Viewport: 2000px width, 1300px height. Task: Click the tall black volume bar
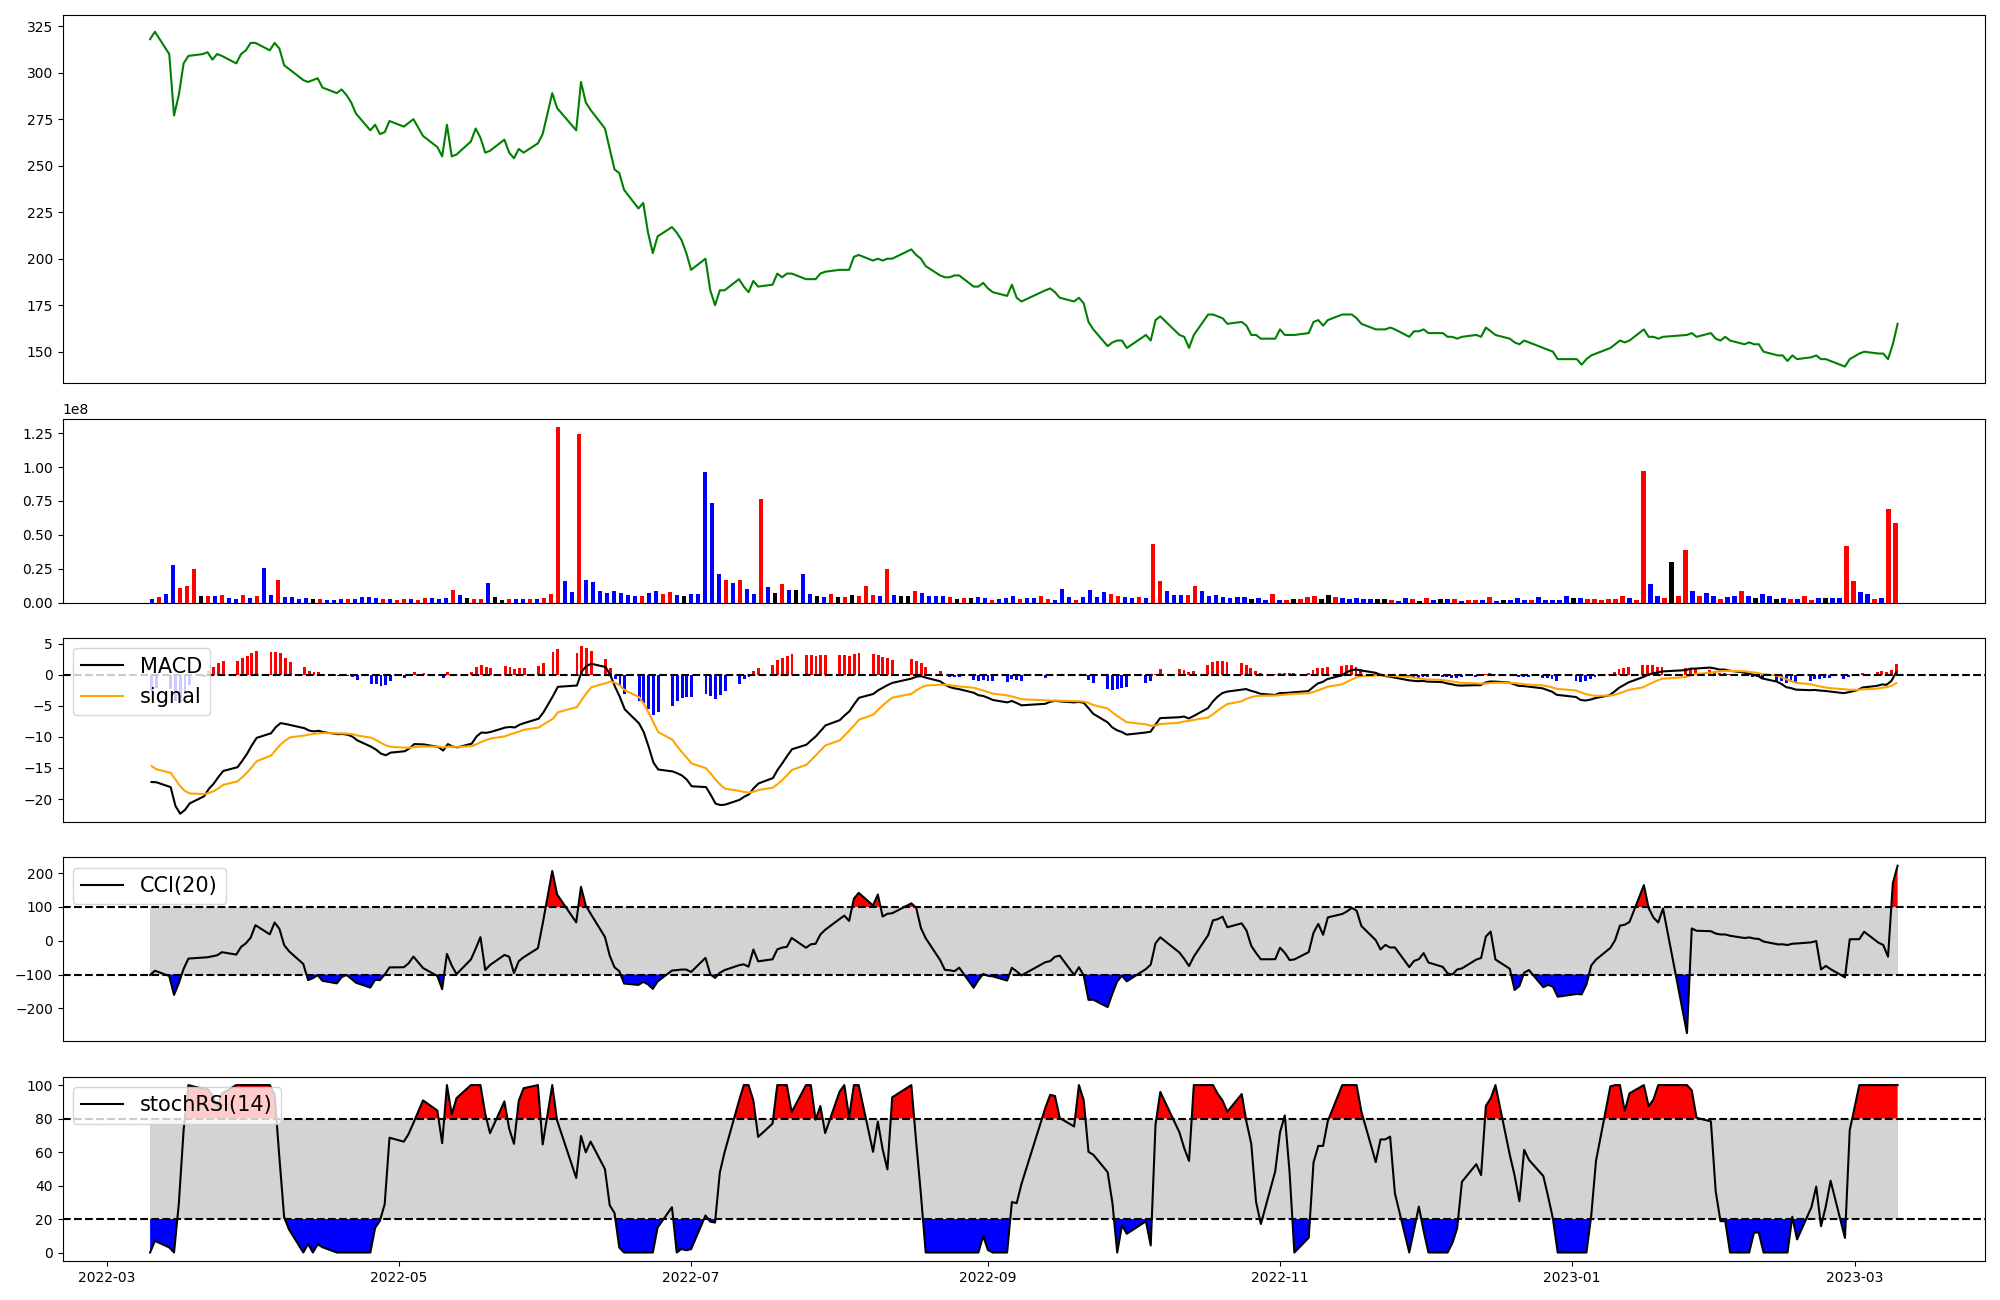(1671, 582)
